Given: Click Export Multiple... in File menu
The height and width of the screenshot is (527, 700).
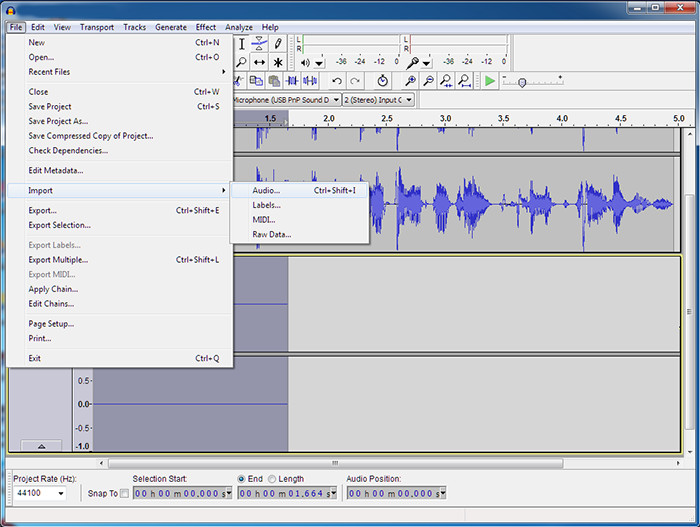Looking at the screenshot, I should point(58,260).
